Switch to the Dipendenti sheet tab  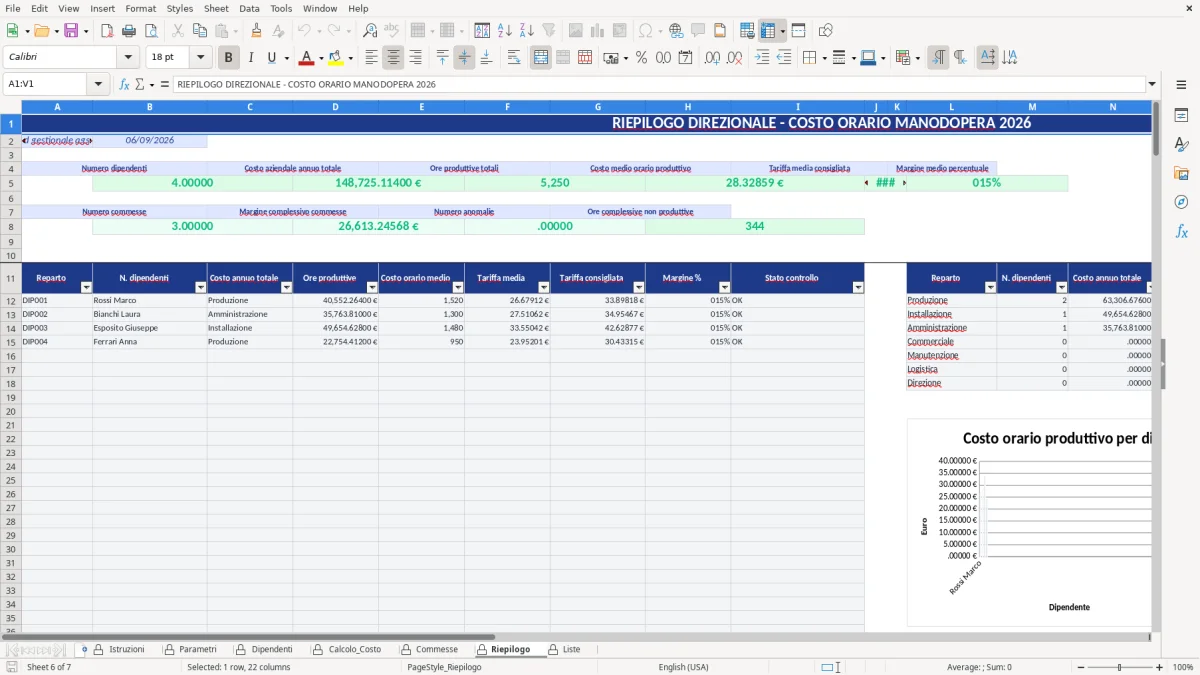click(264, 649)
